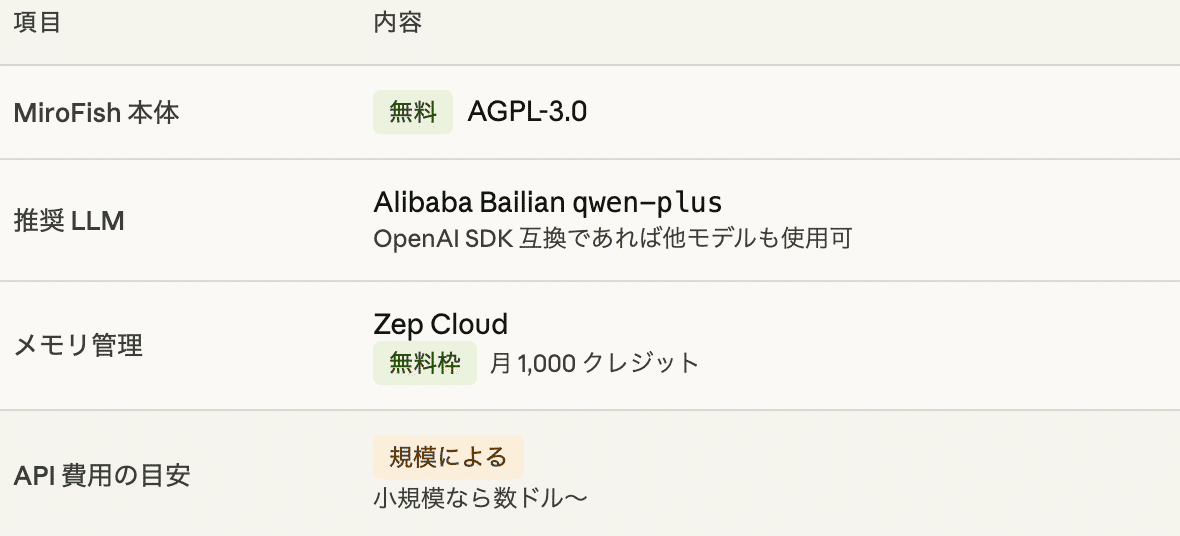Click the green 無料 badge

[x=413, y=113]
